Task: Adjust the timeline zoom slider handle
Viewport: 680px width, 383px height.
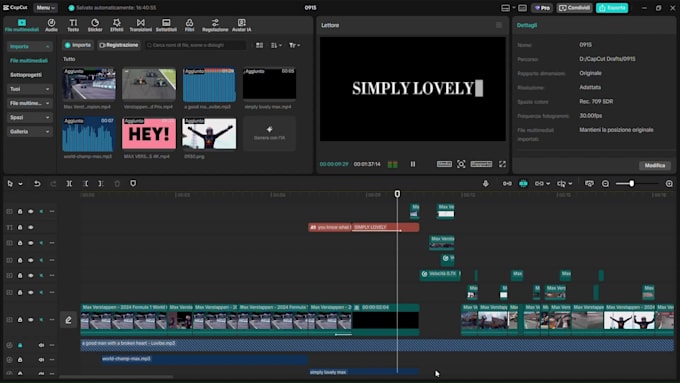Action: click(631, 183)
